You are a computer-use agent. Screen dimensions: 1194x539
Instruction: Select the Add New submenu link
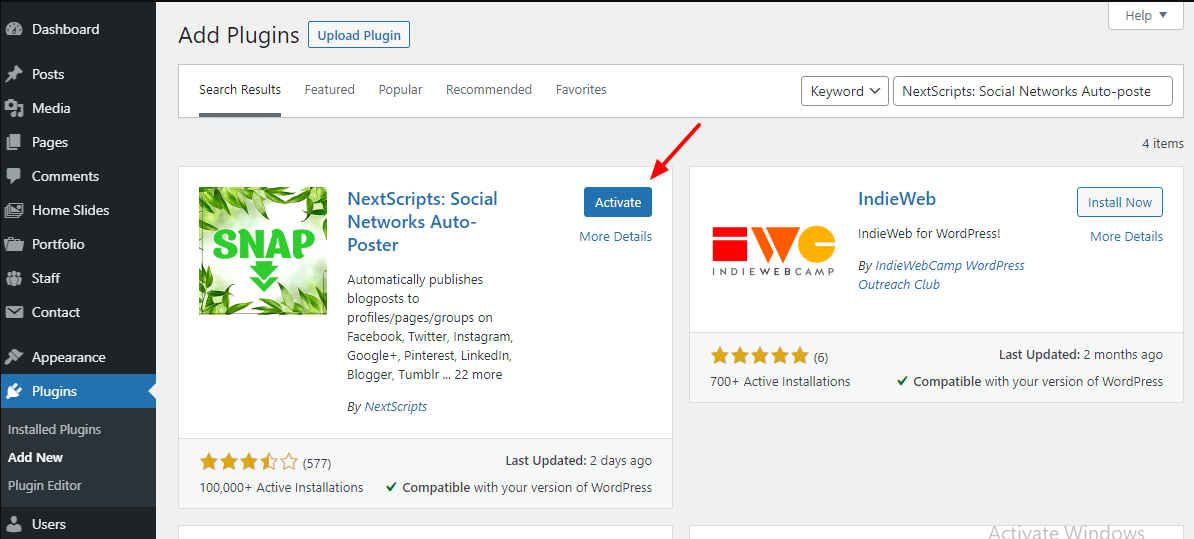35,458
